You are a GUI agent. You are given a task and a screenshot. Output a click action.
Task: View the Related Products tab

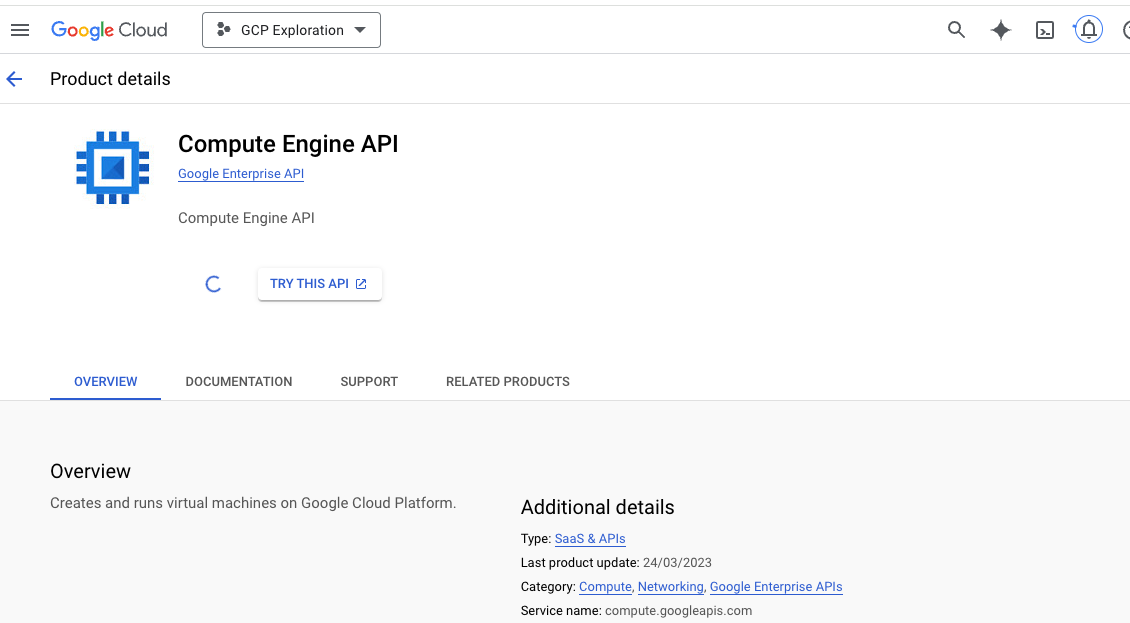(507, 381)
